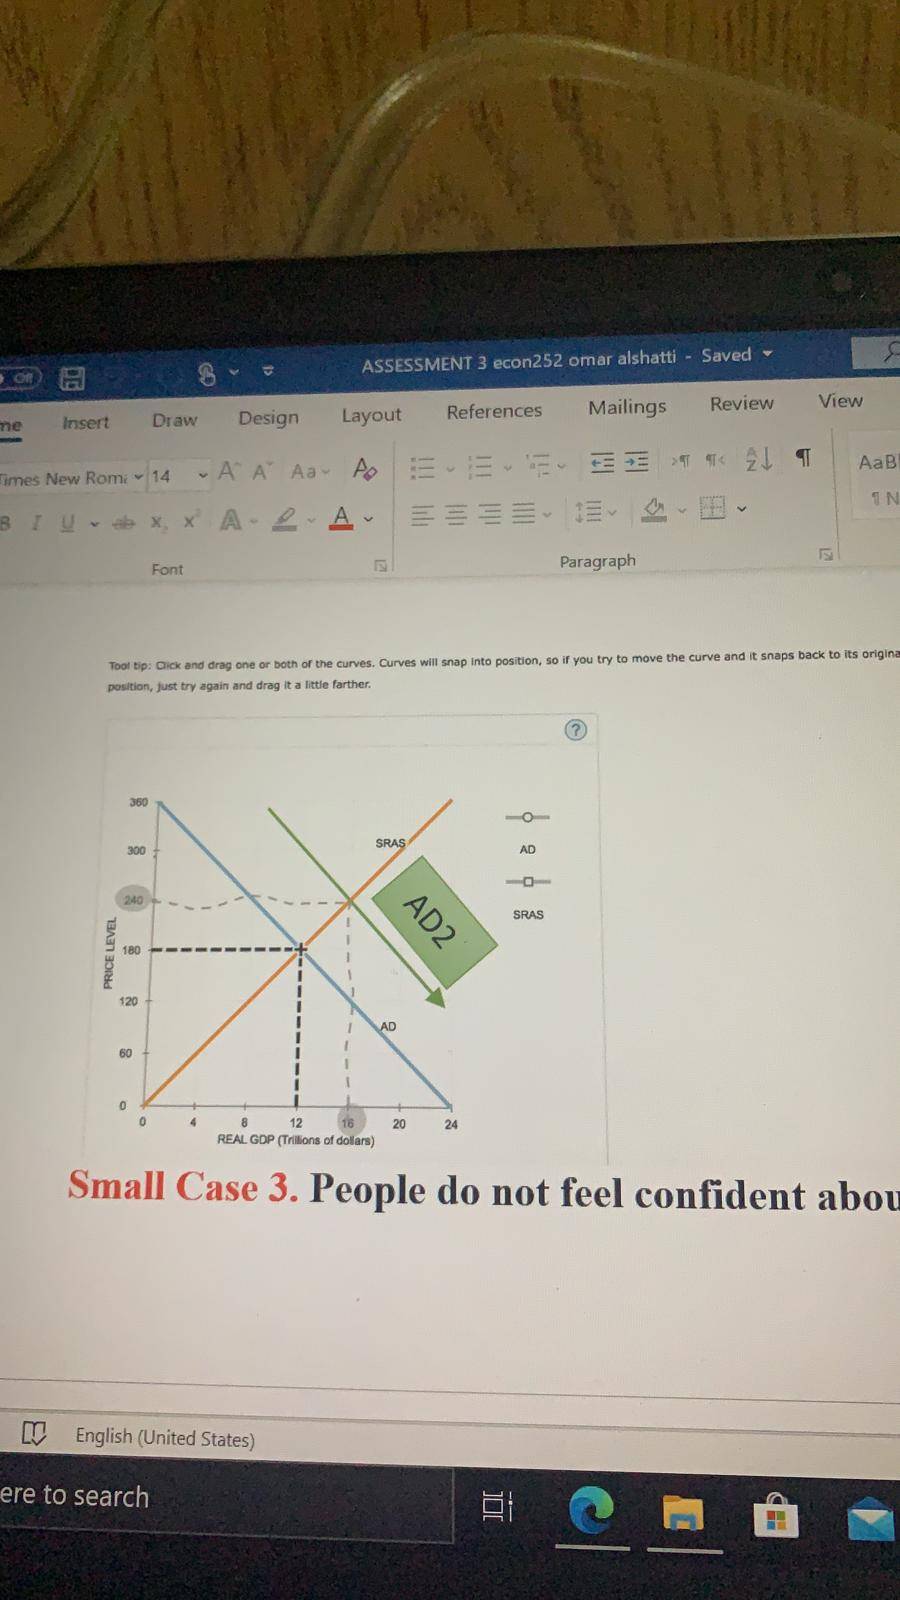The height and width of the screenshot is (1600, 900).
Task: Center the text alignment
Action: coord(456,515)
